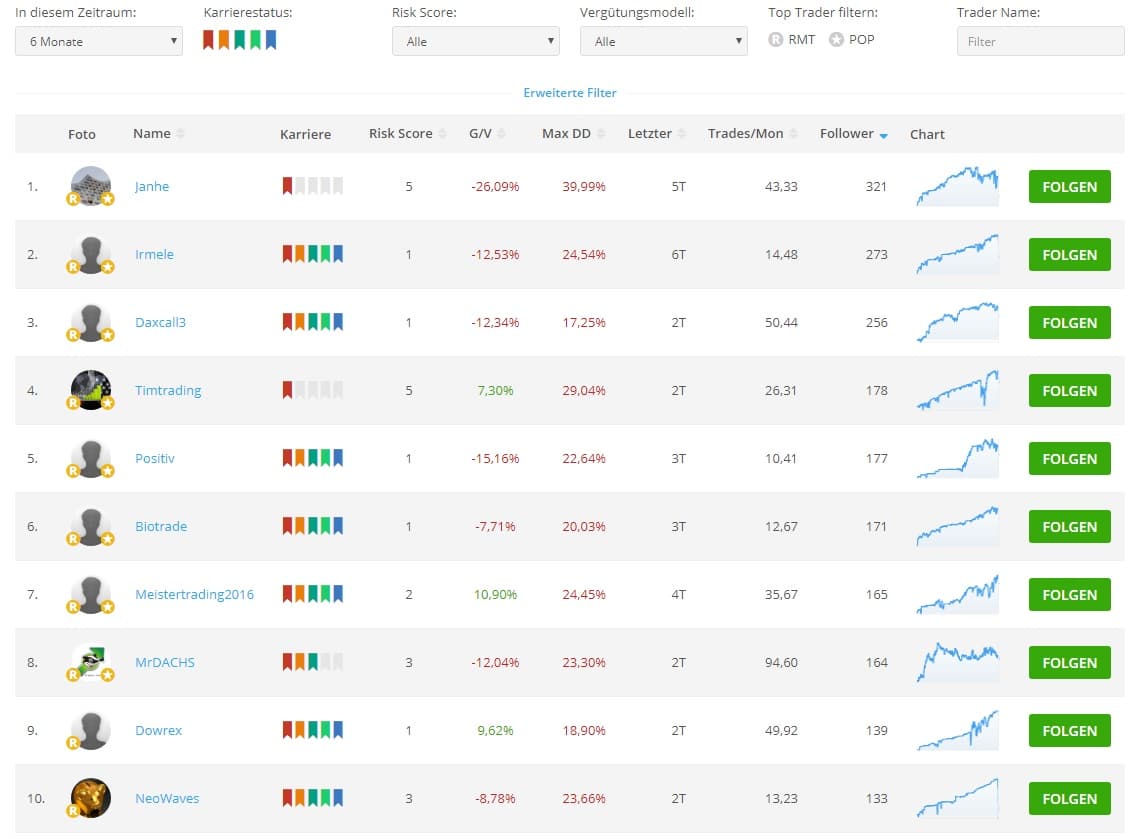Select the orange career status ribbon filter
Image resolution: width=1129 pixels, height=839 pixels.
[224, 40]
